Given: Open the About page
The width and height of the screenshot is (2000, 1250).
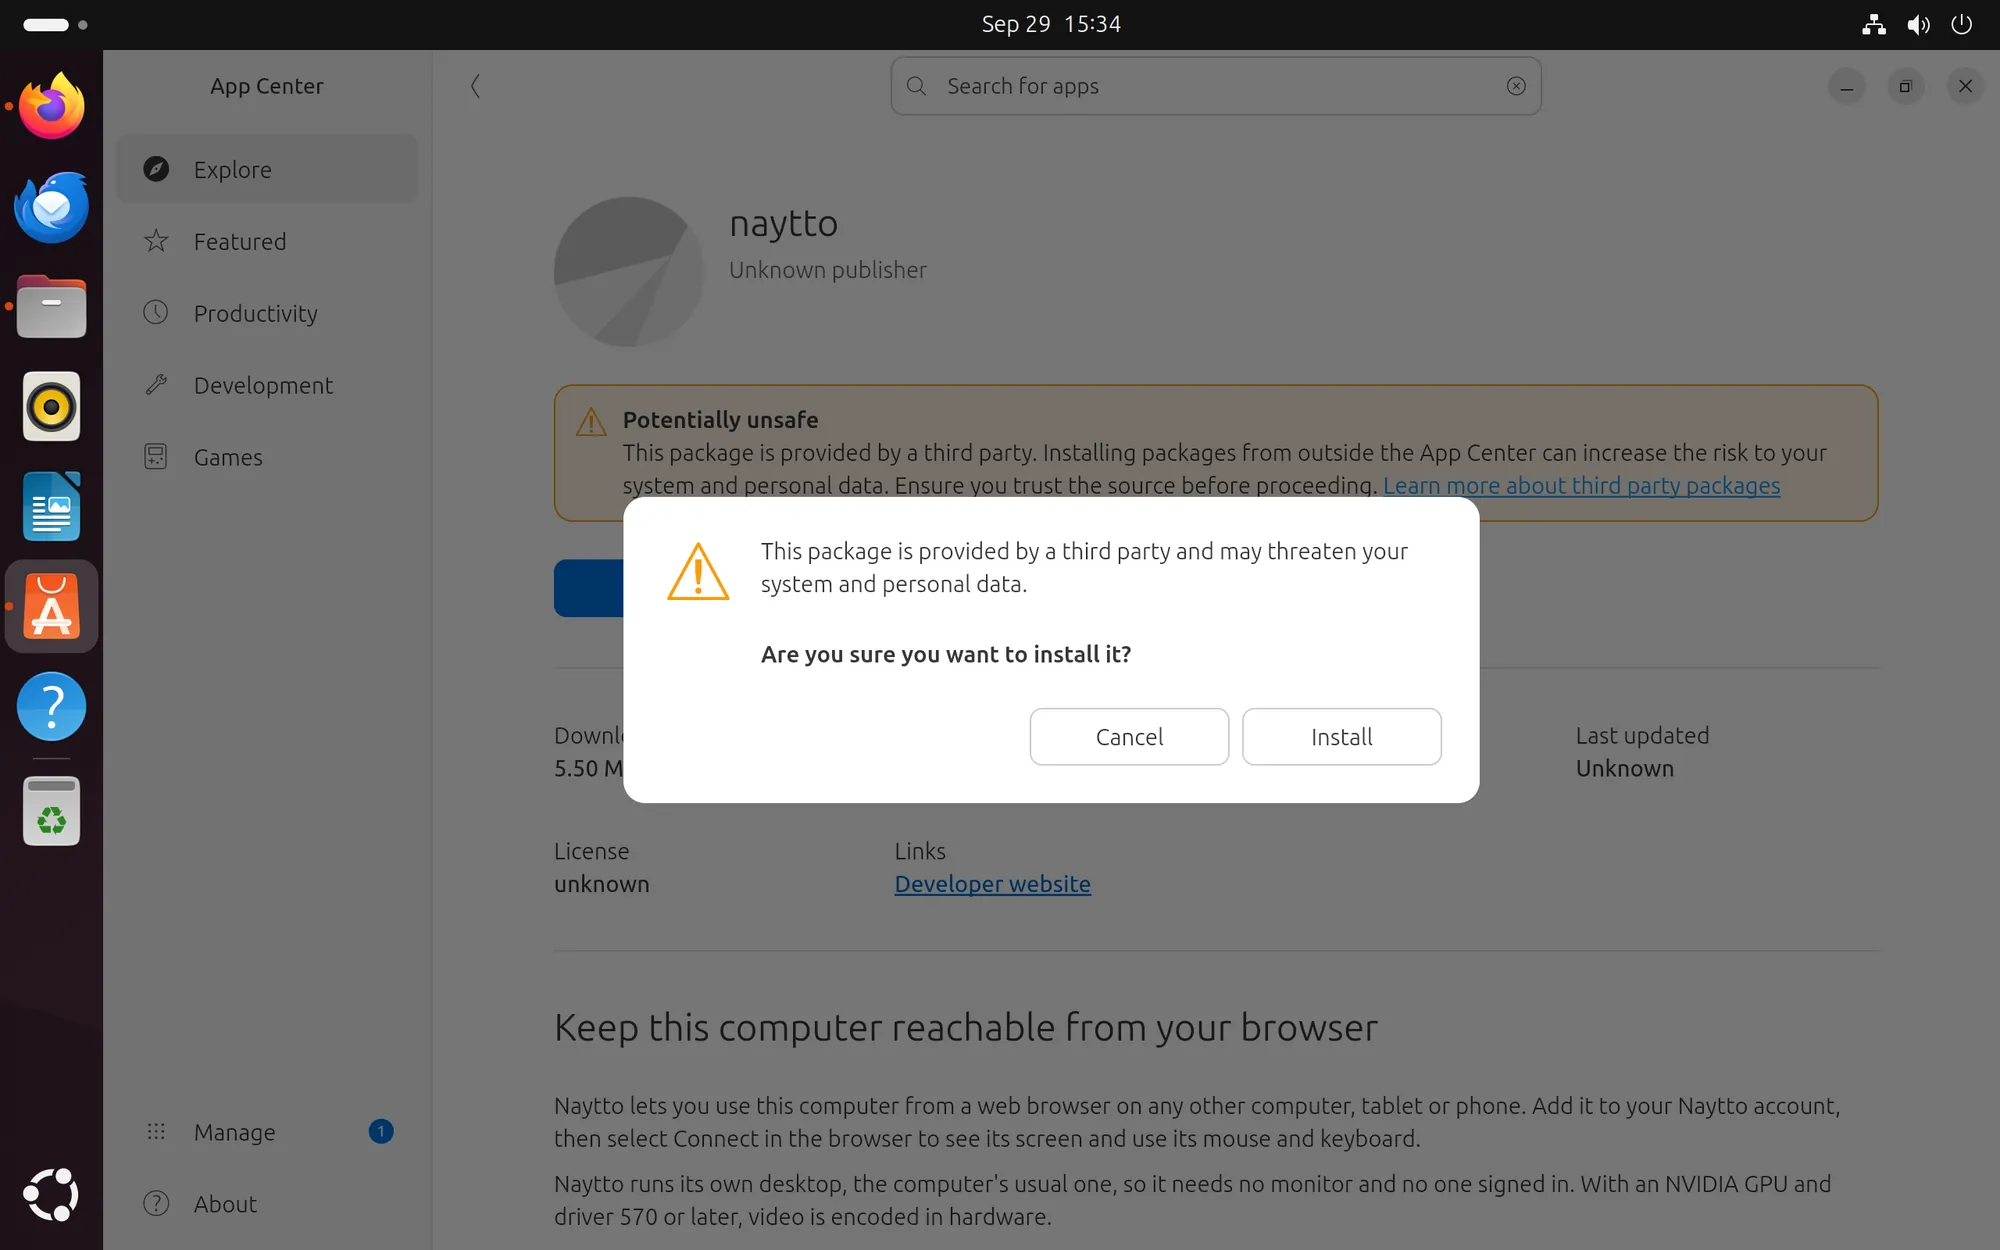Looking at the screenshot, I should tap(267, 1204).
